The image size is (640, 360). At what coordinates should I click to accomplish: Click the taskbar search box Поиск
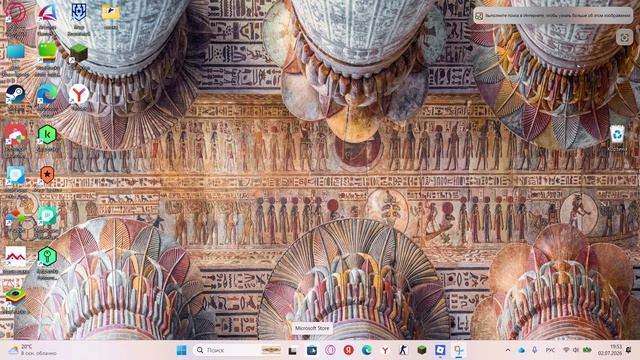click(x=238, y=350)
